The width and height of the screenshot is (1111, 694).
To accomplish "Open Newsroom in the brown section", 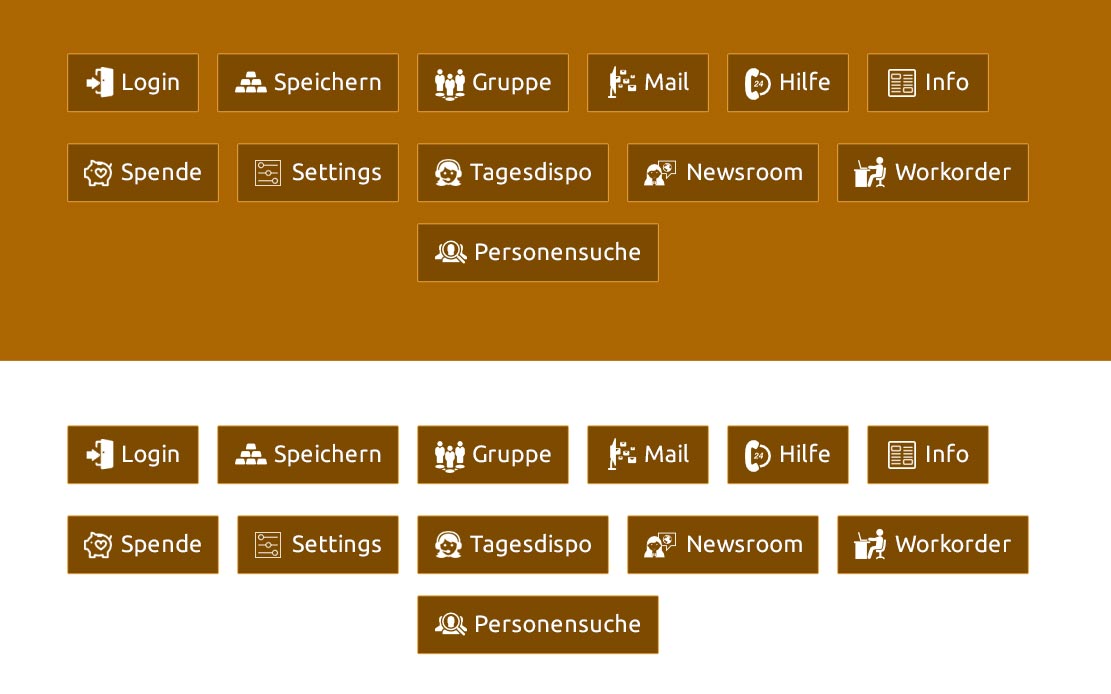I will 723,172.
